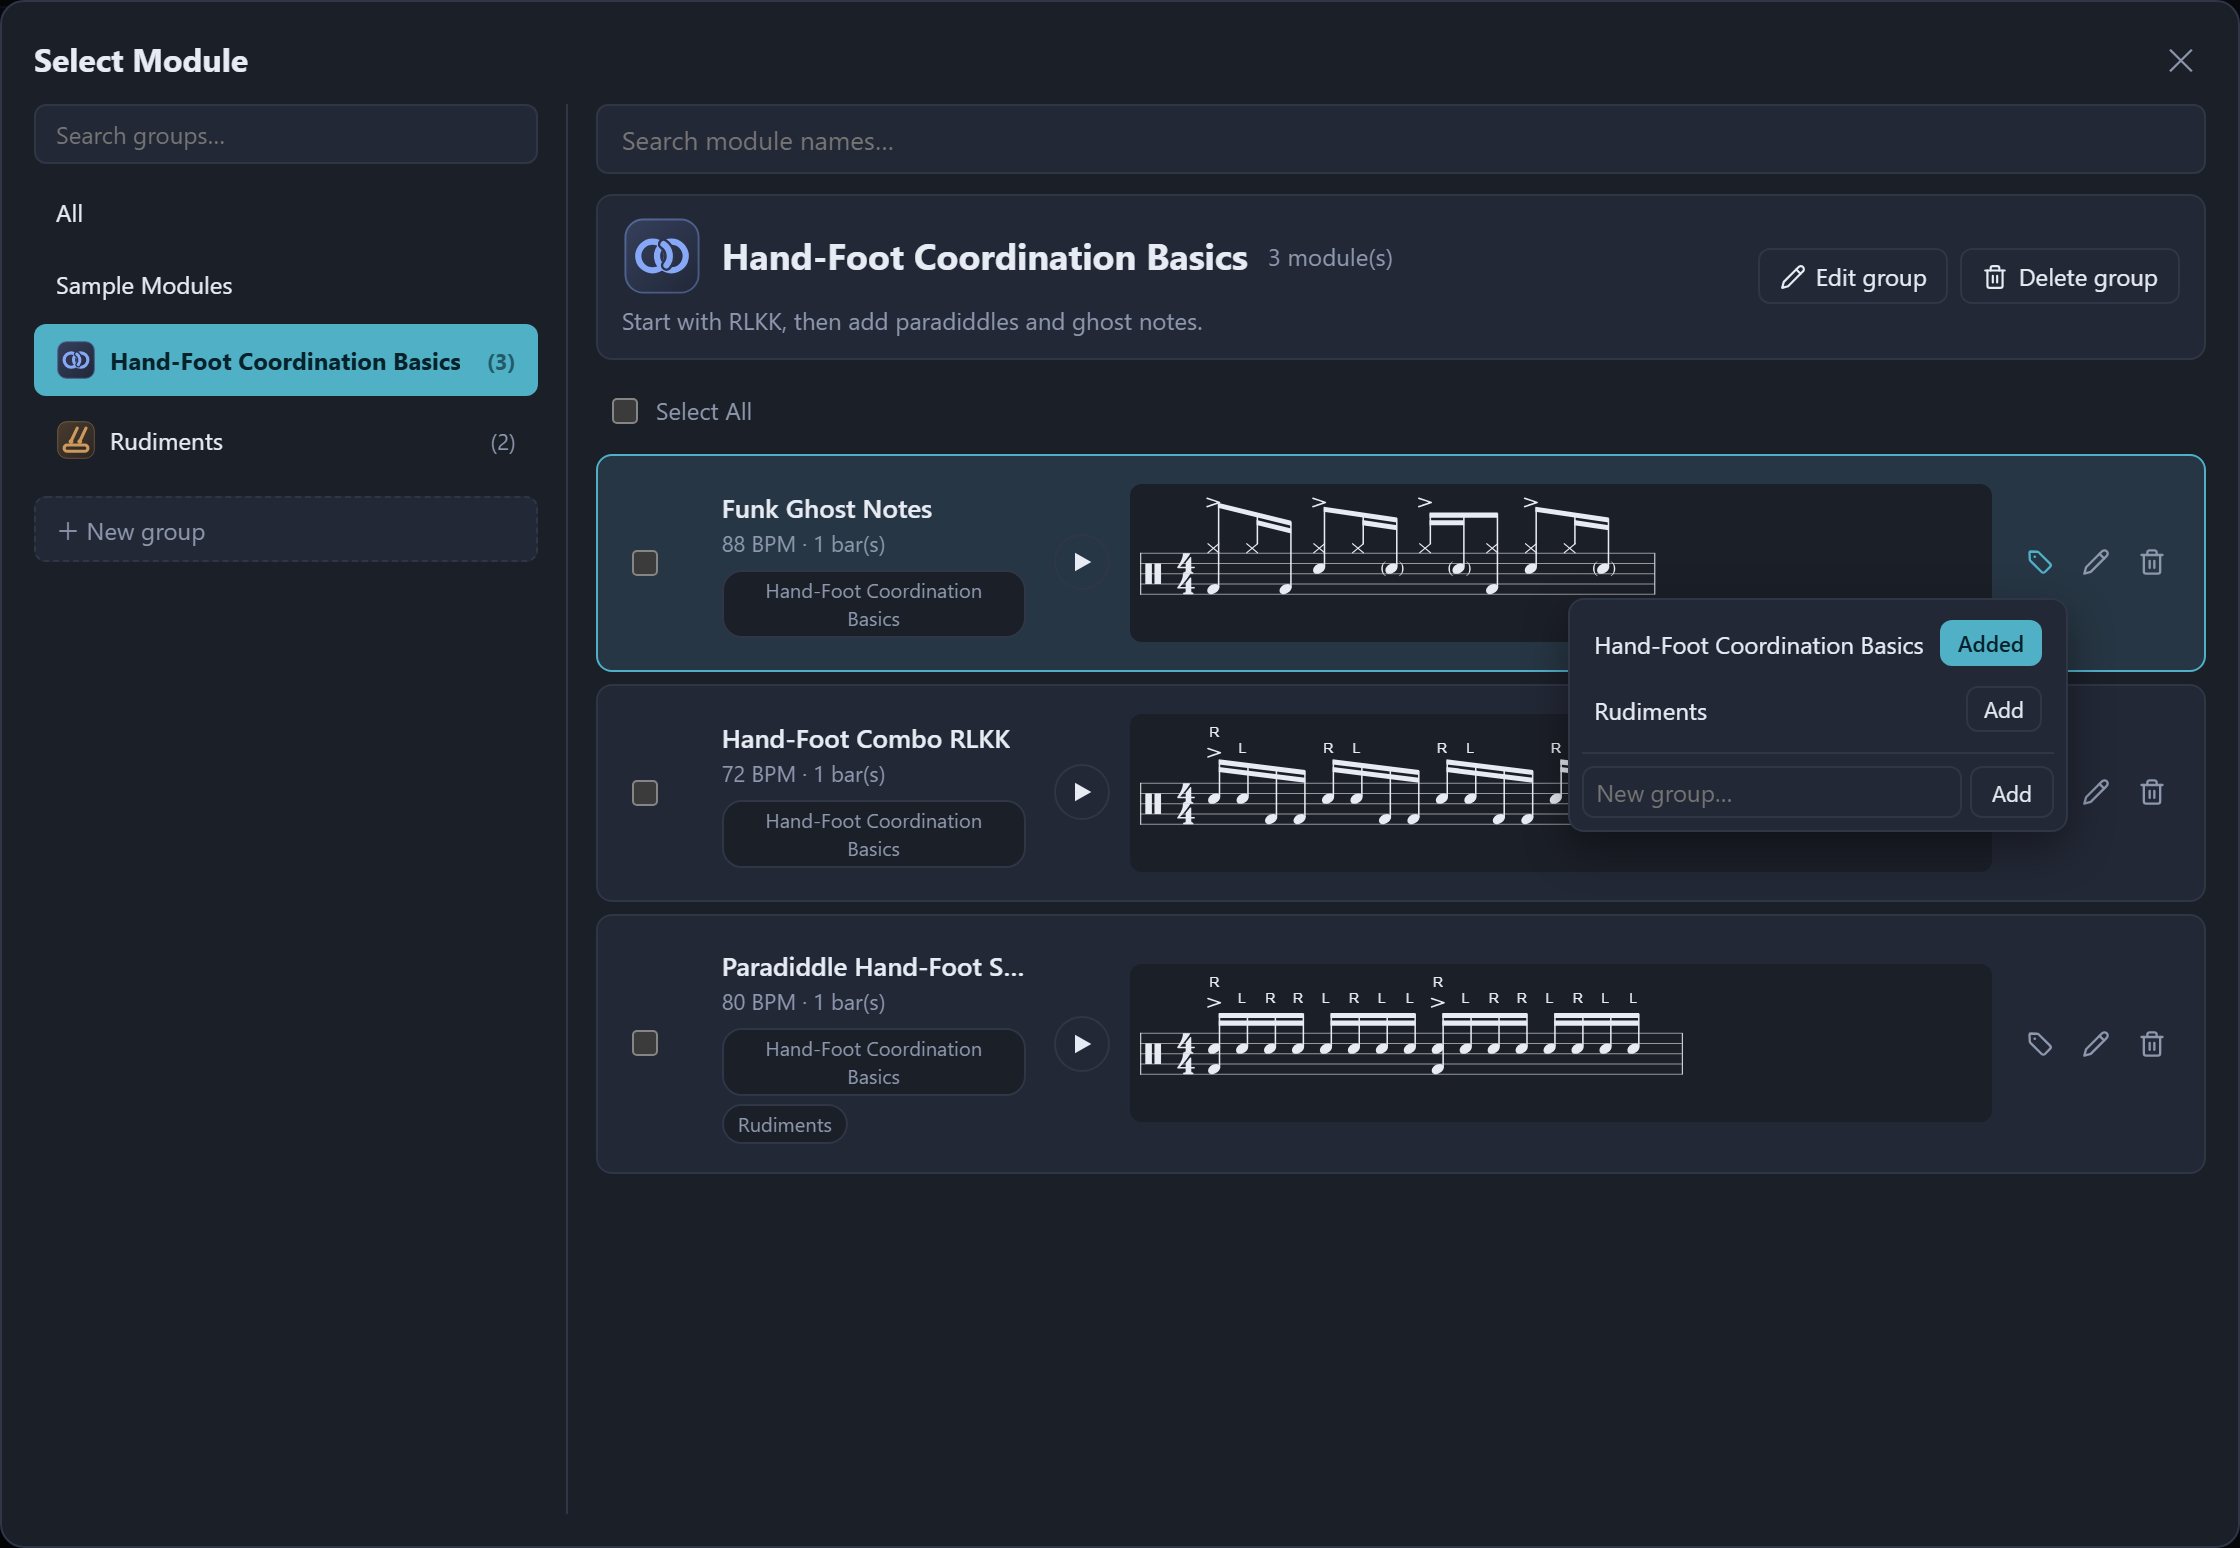Add Funk Ghost Notes to Rudiments group
The image size is (2240, 1548).
point(2003,710)
